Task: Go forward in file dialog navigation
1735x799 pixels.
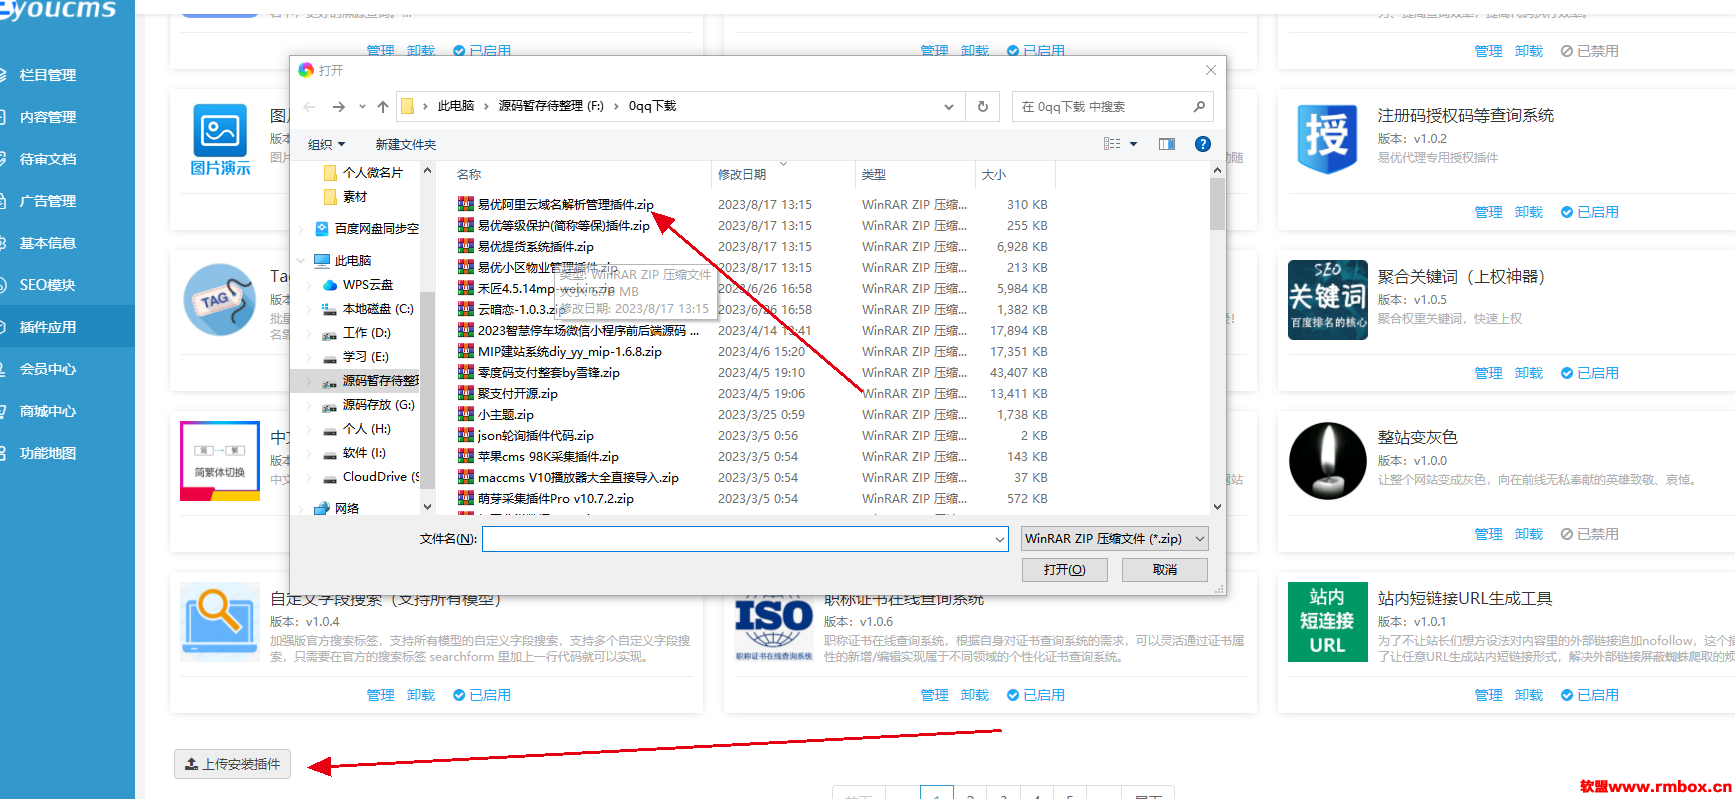Action: (x=338, y=106)
